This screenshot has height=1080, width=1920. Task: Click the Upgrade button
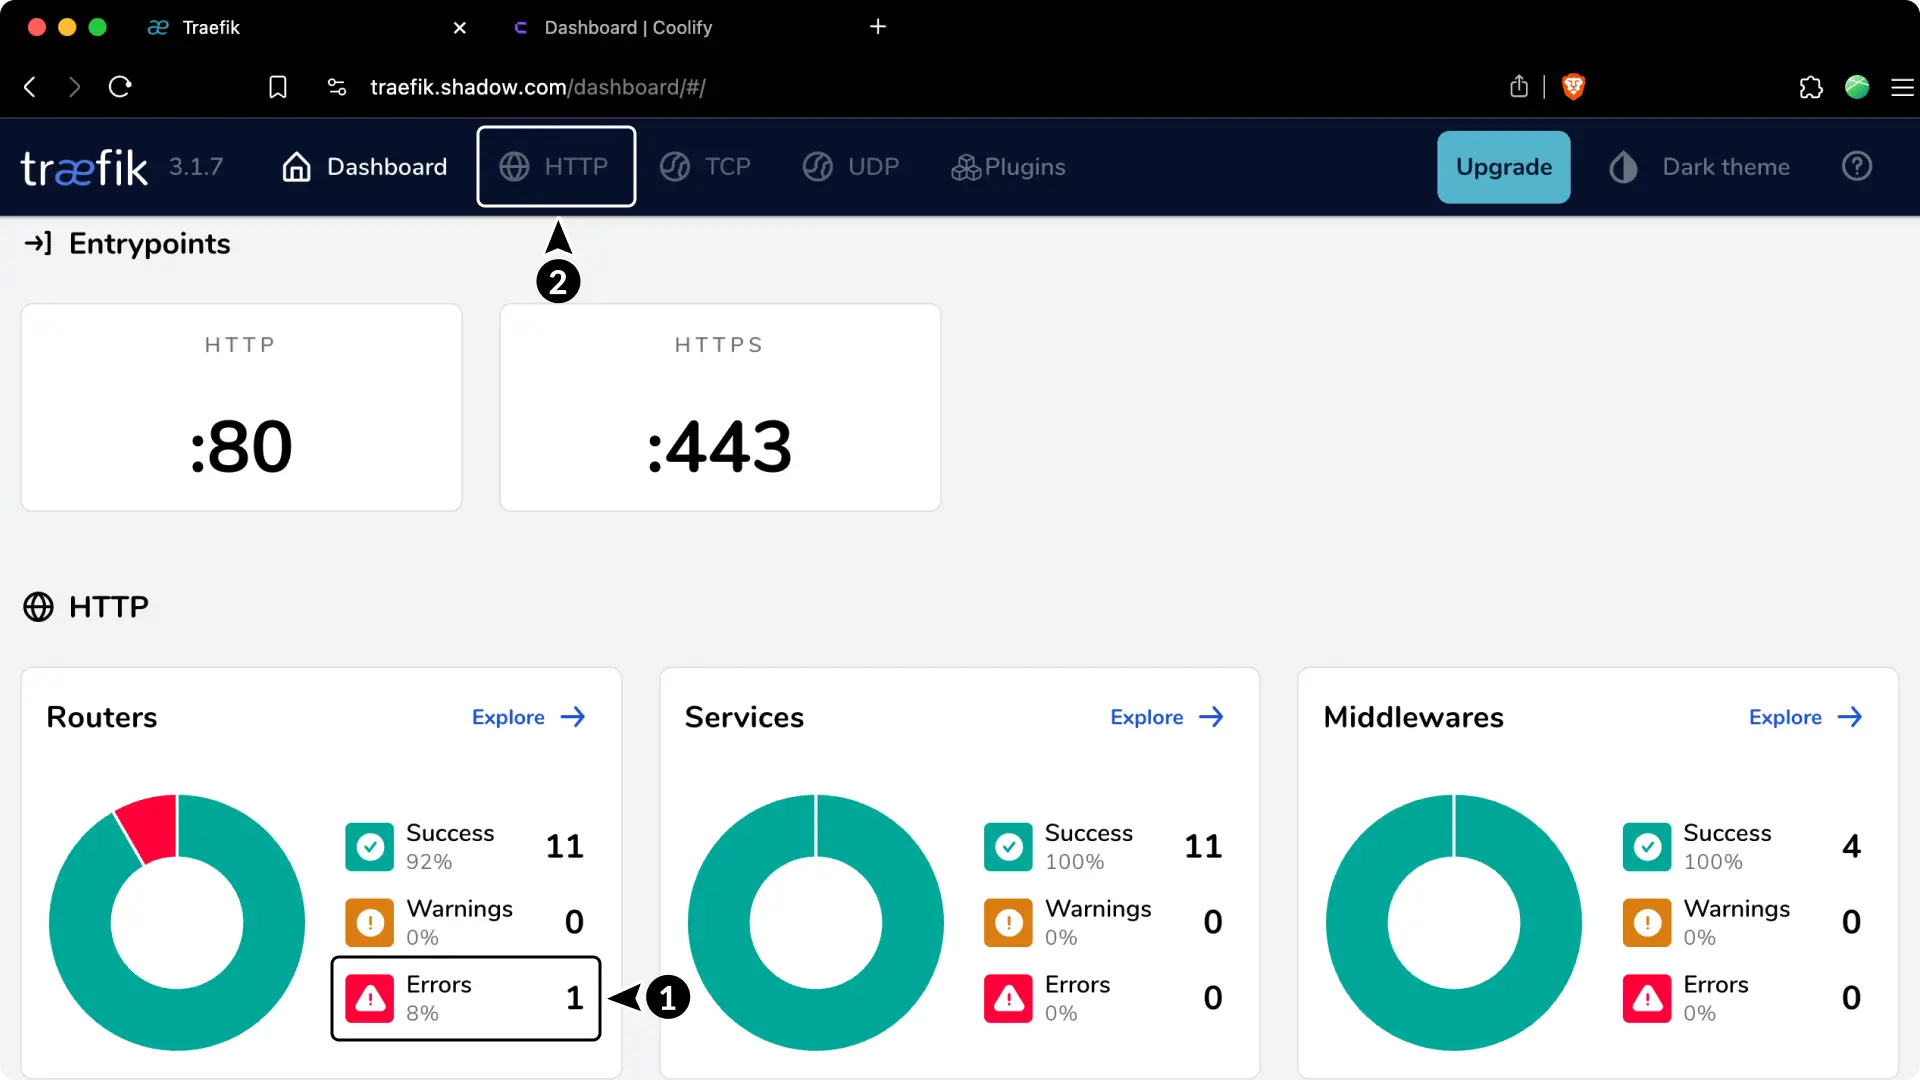point(1503,167)
